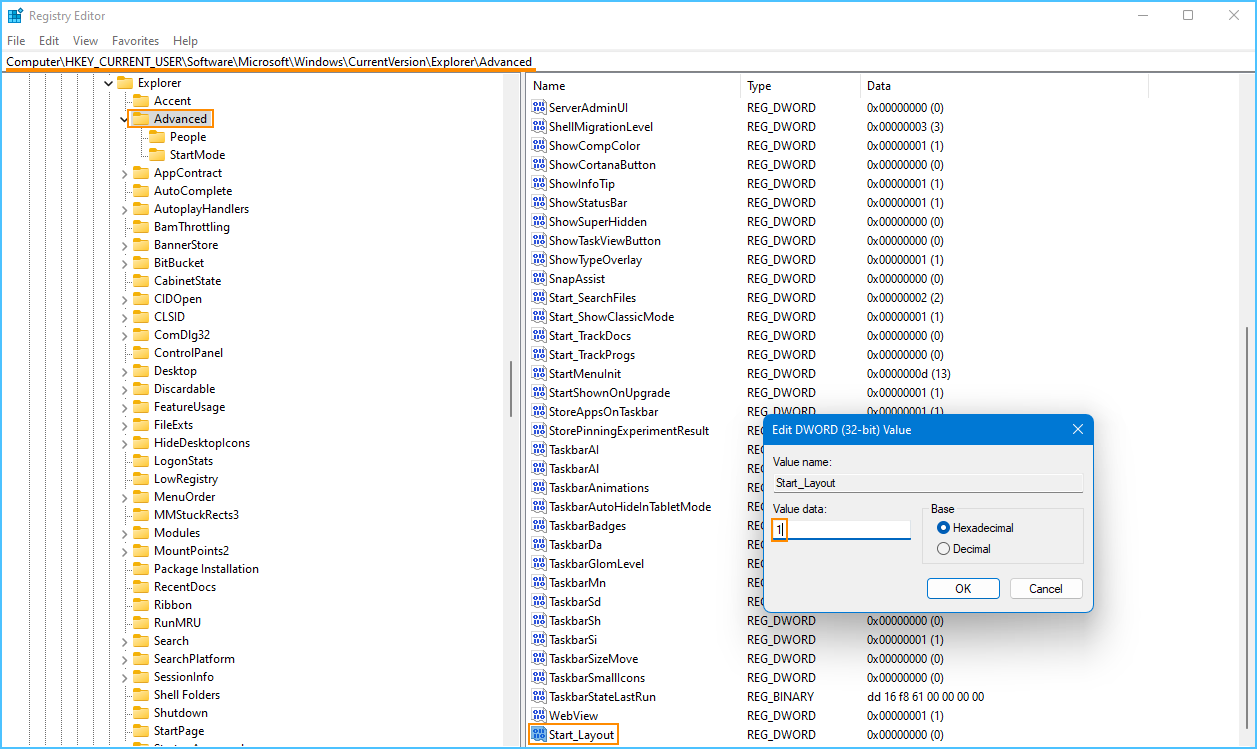Select the Package Installation tree item
This screenshot has width=1257, height=749.
pyautogui.click(x=206, y=569)
